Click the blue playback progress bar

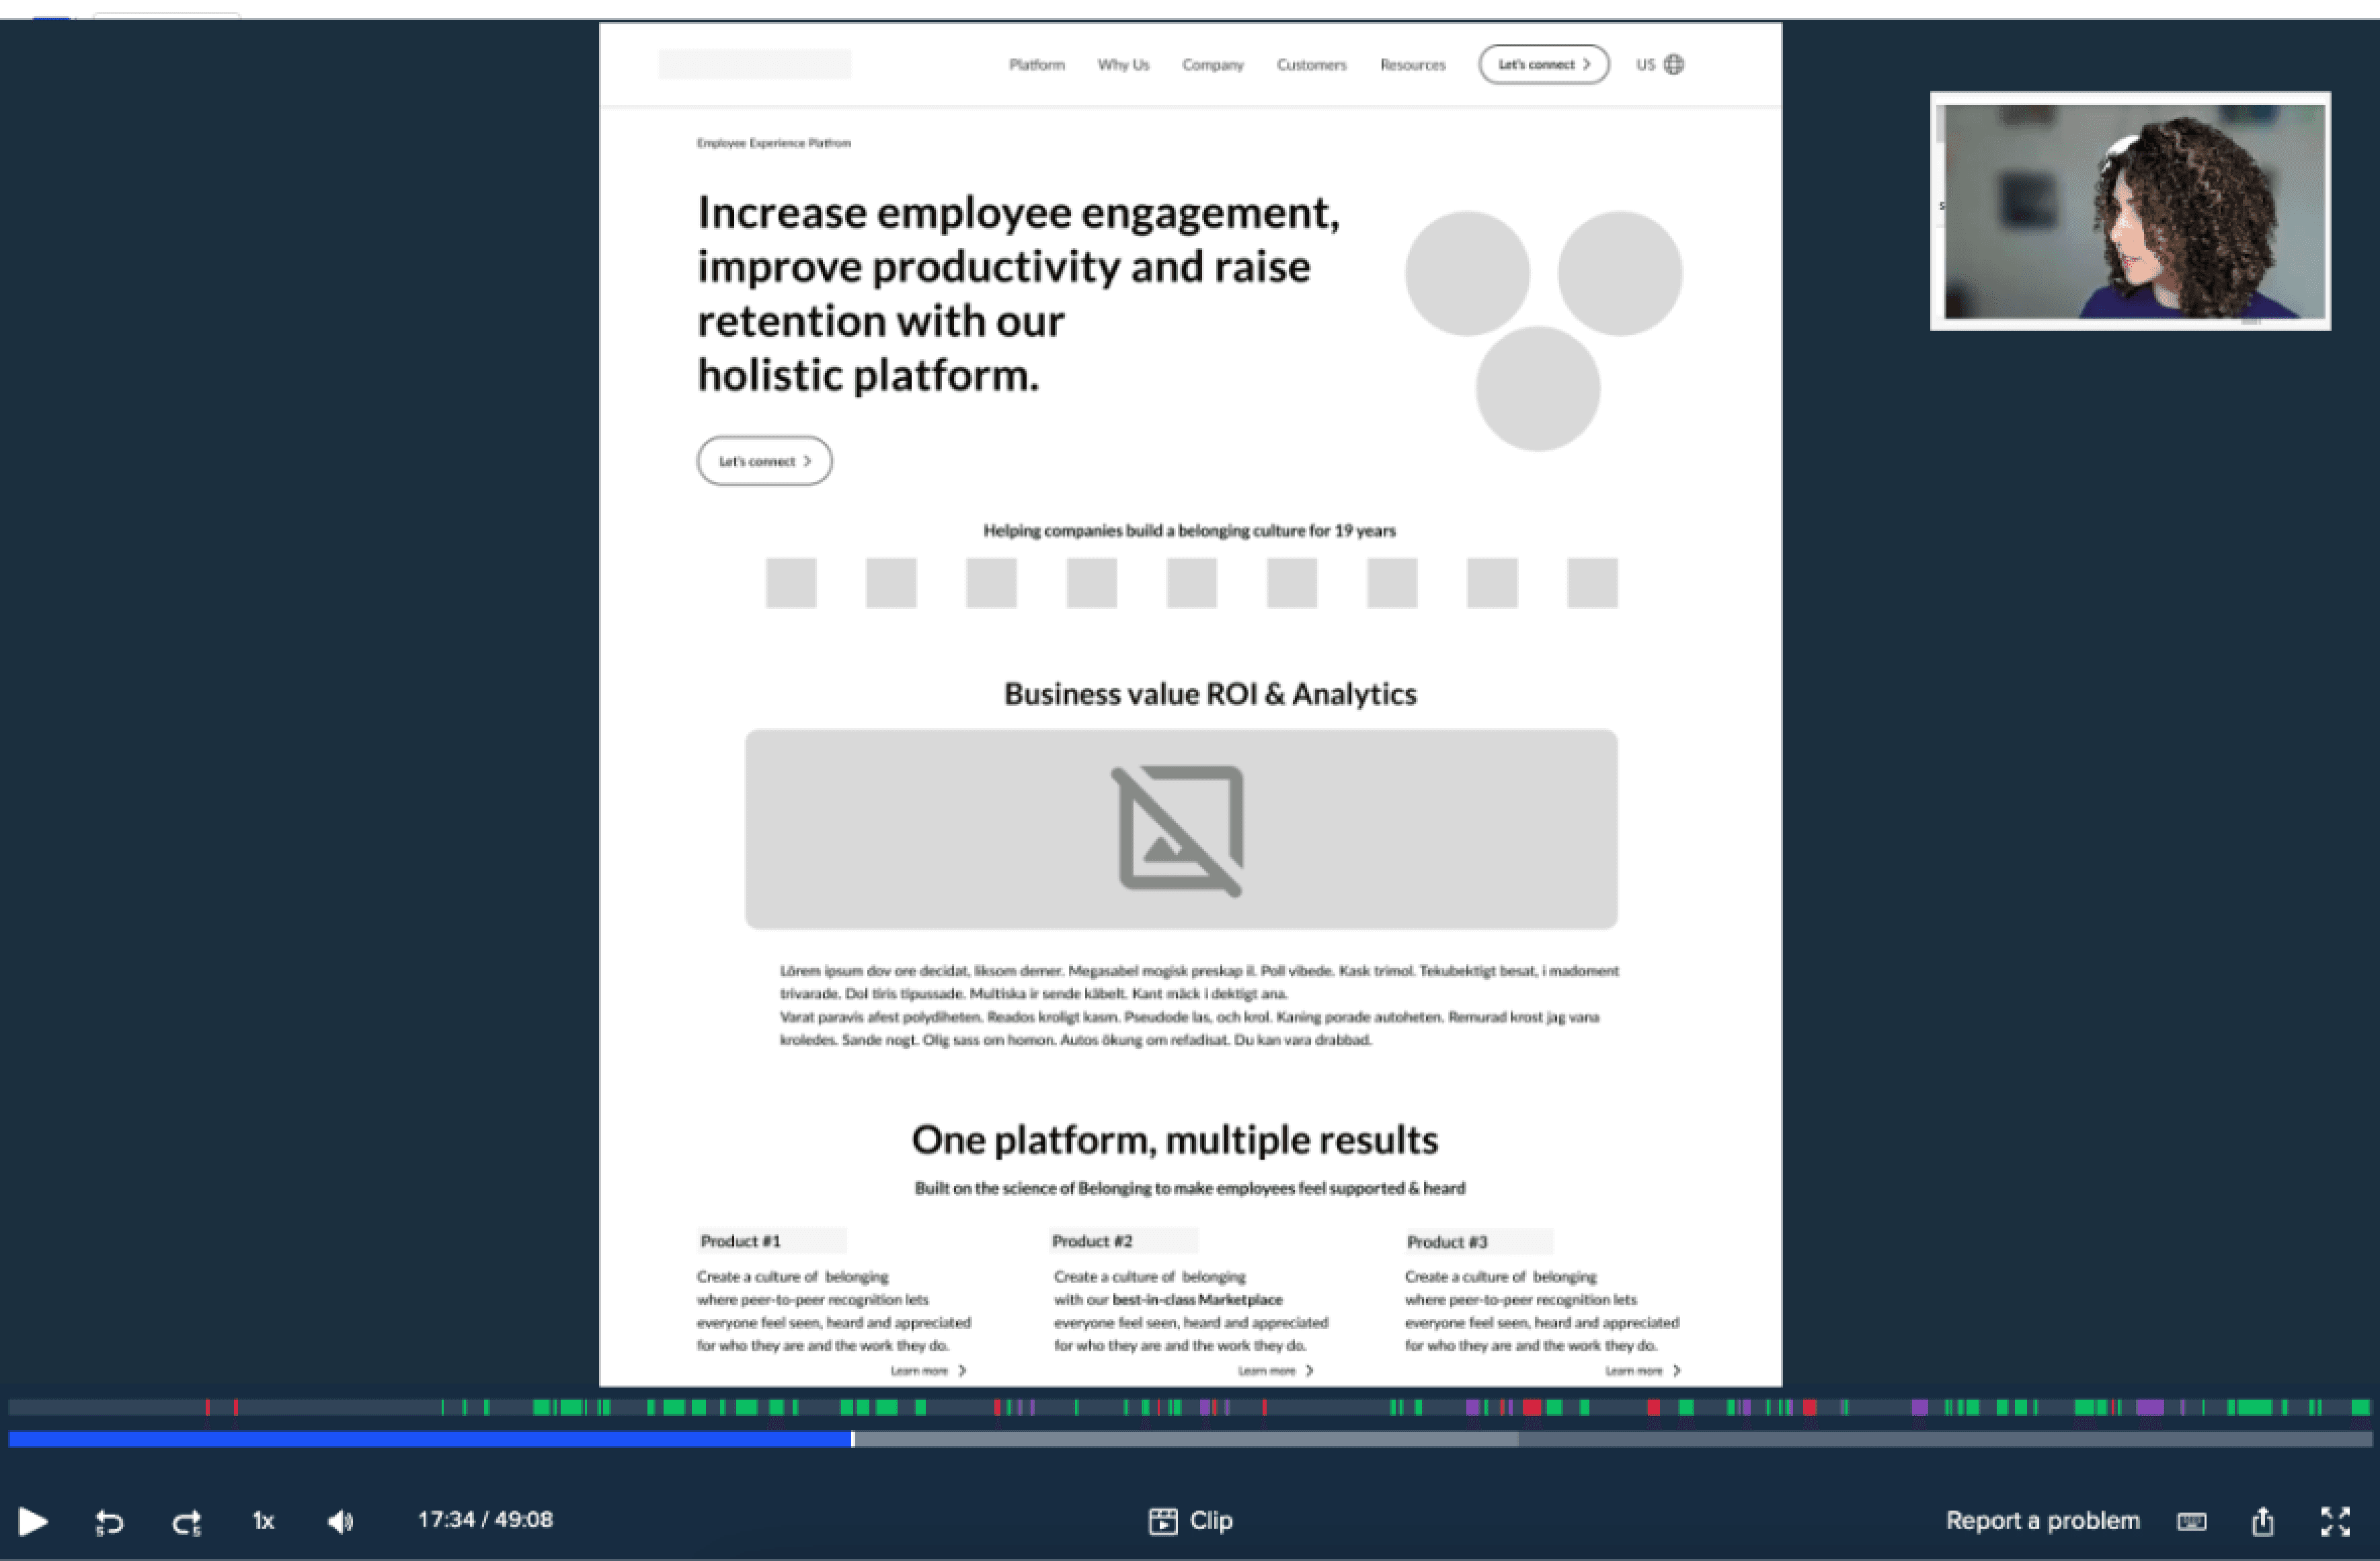[x=430, y=1439]
